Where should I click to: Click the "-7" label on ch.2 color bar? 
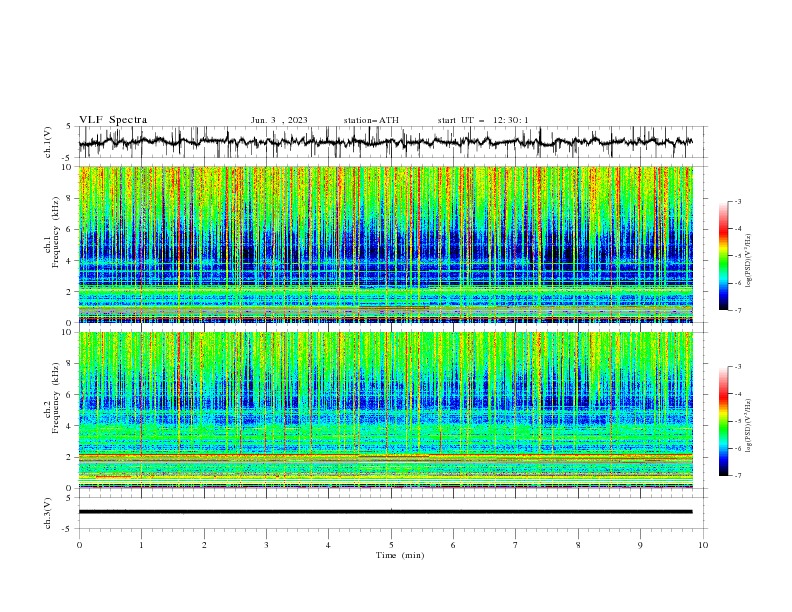coord(737,476)
